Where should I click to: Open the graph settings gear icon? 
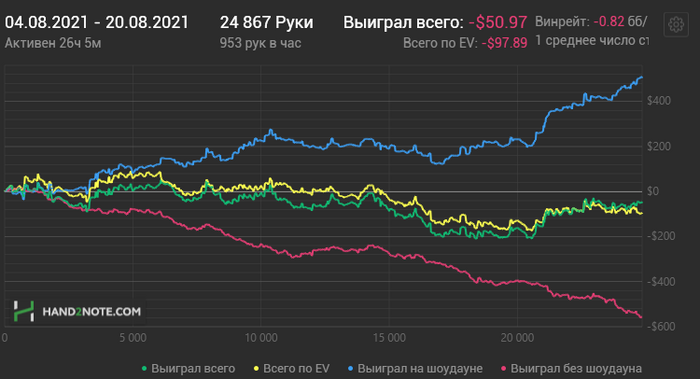(676, 24)
